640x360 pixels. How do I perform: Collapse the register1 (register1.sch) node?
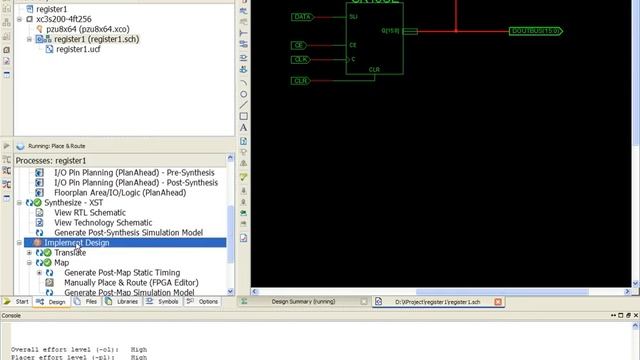point(29,39)
